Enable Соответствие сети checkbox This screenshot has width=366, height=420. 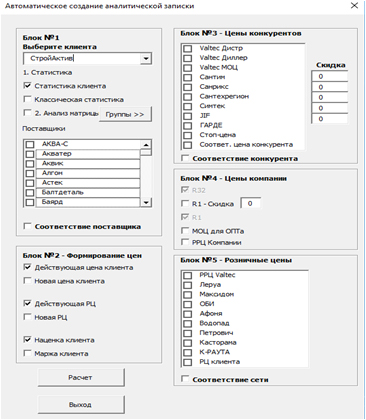(185, 379)
